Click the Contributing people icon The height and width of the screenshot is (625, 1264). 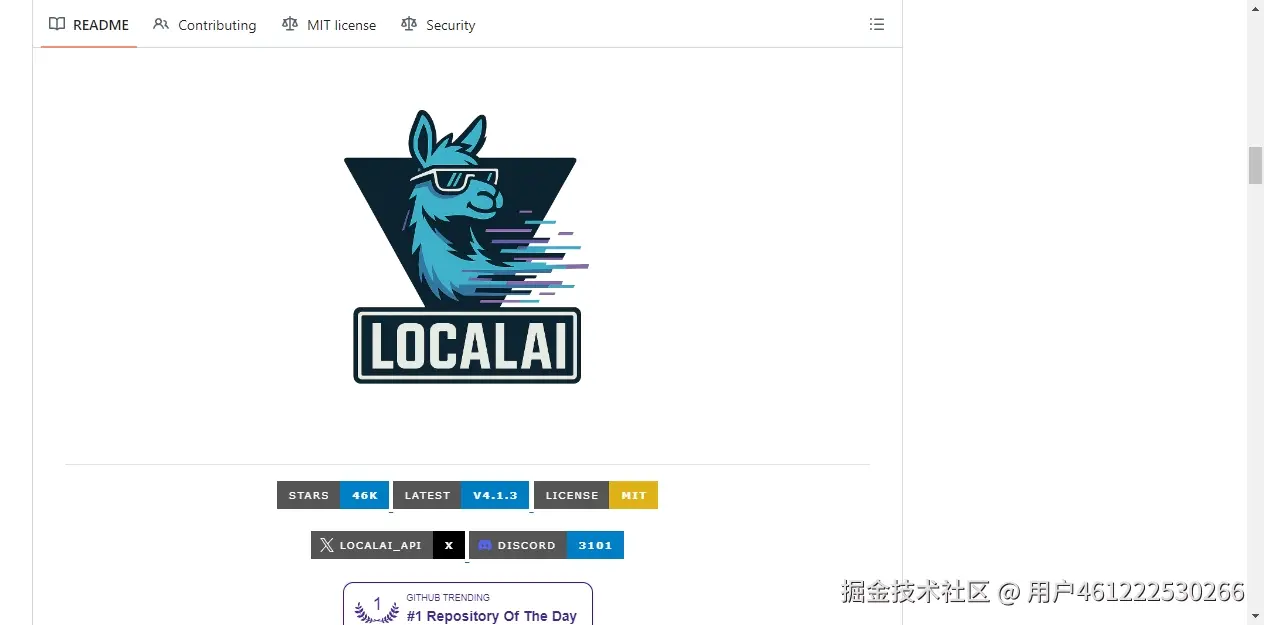pyautogui.click(x=161, y=24)
